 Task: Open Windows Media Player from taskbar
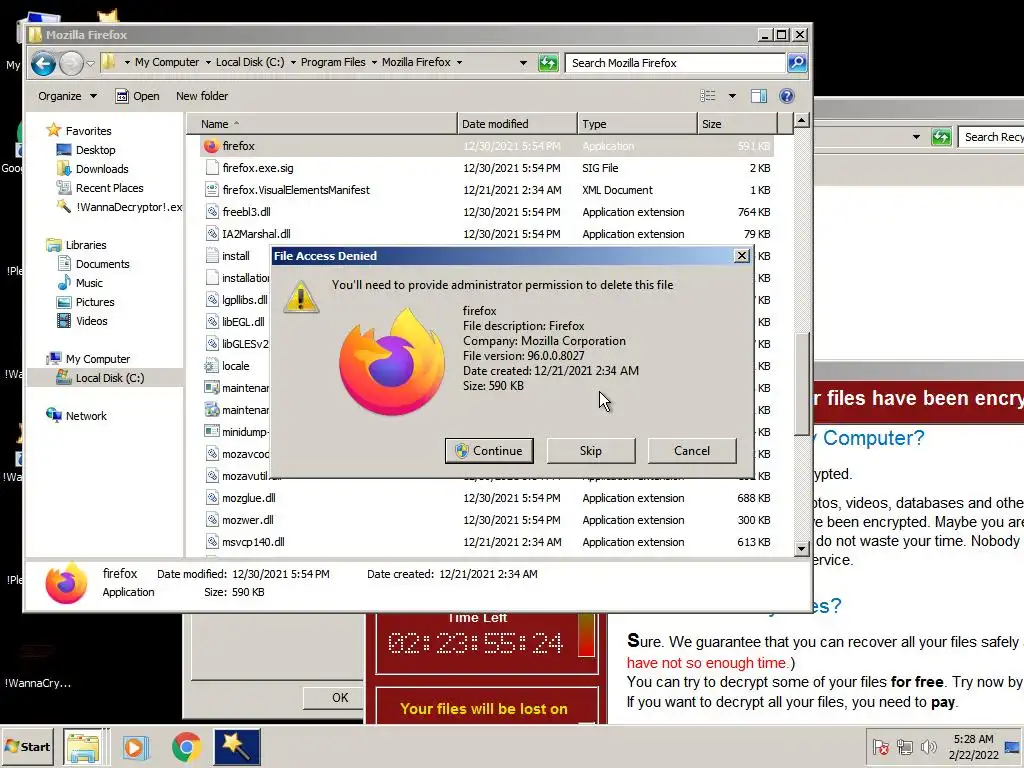tap(135, 747)
